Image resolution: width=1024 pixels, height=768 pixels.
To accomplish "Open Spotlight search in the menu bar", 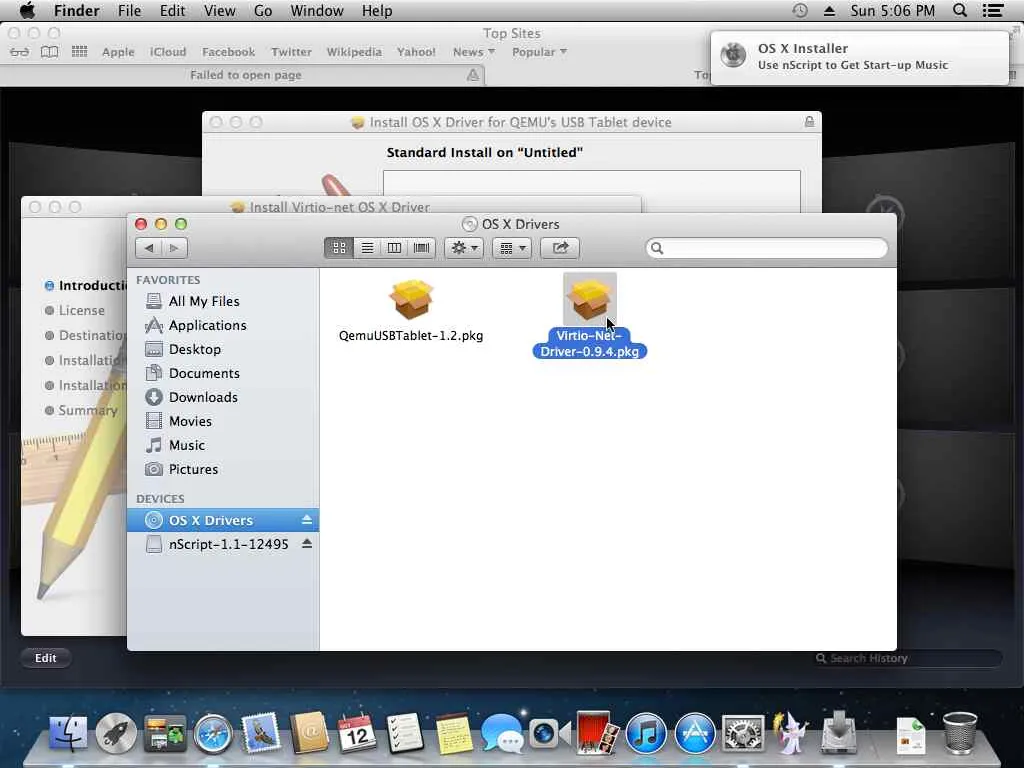I will [960, 10].
